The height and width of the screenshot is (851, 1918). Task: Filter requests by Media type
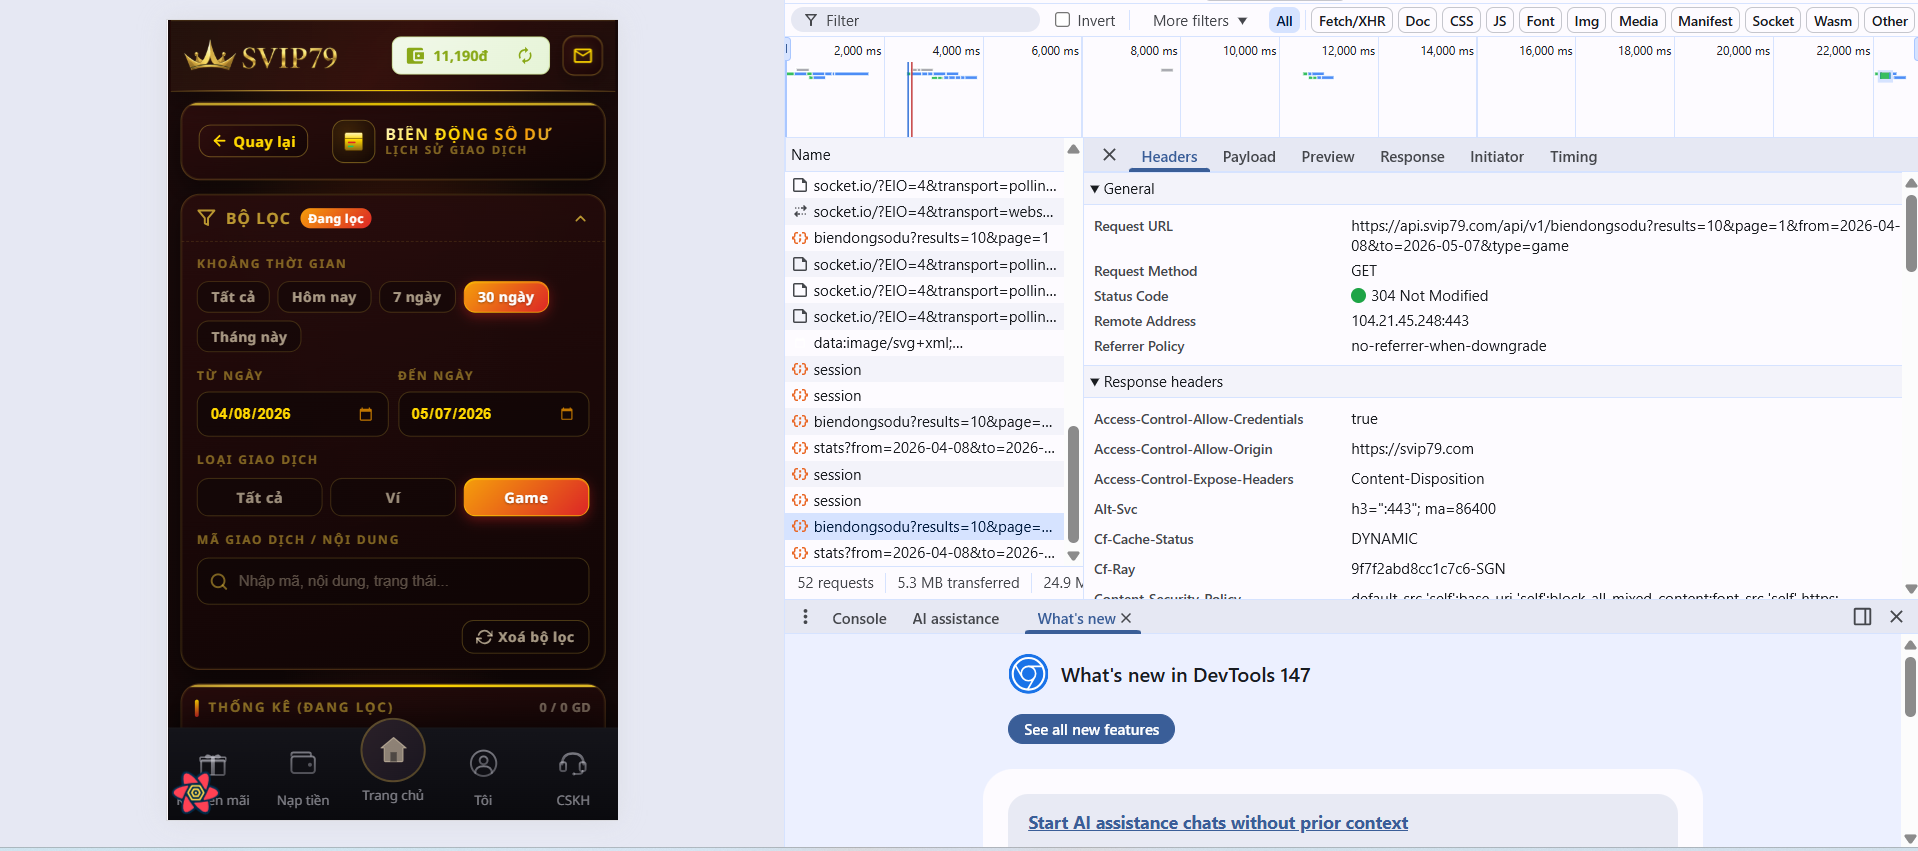point(1638,20)
